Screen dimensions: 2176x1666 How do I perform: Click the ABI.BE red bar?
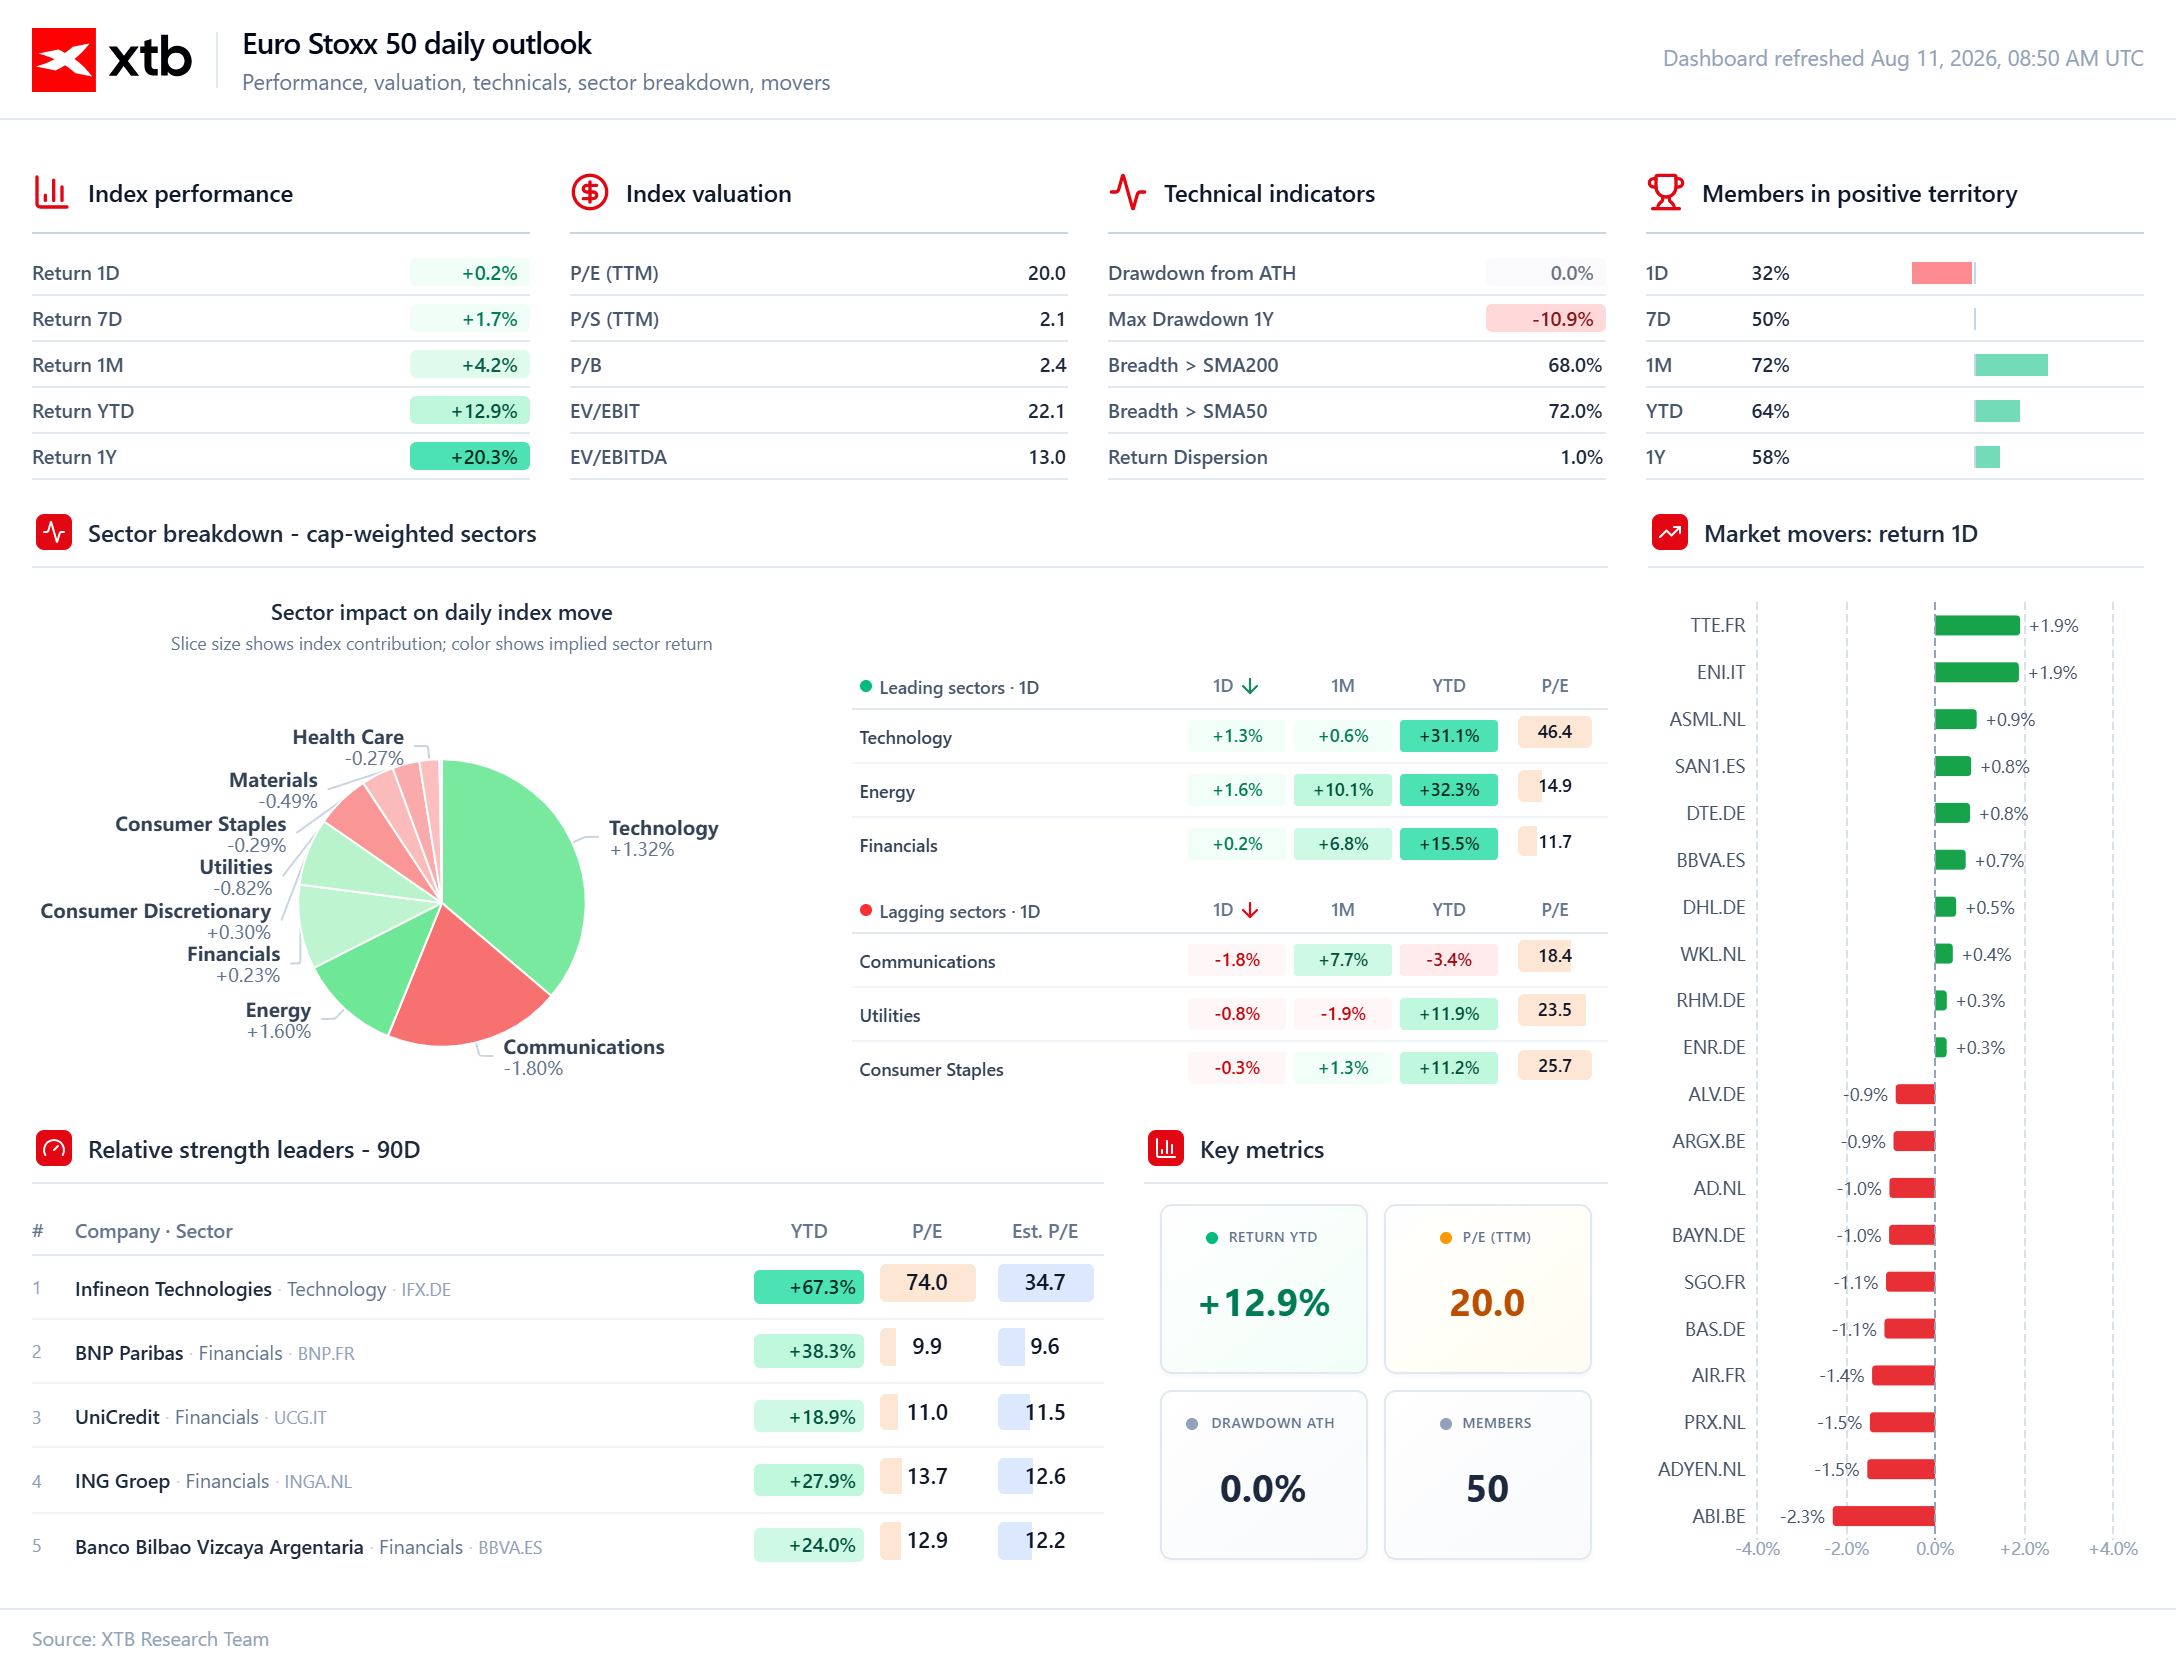pyautogui.click(x=1884, y=1516)
